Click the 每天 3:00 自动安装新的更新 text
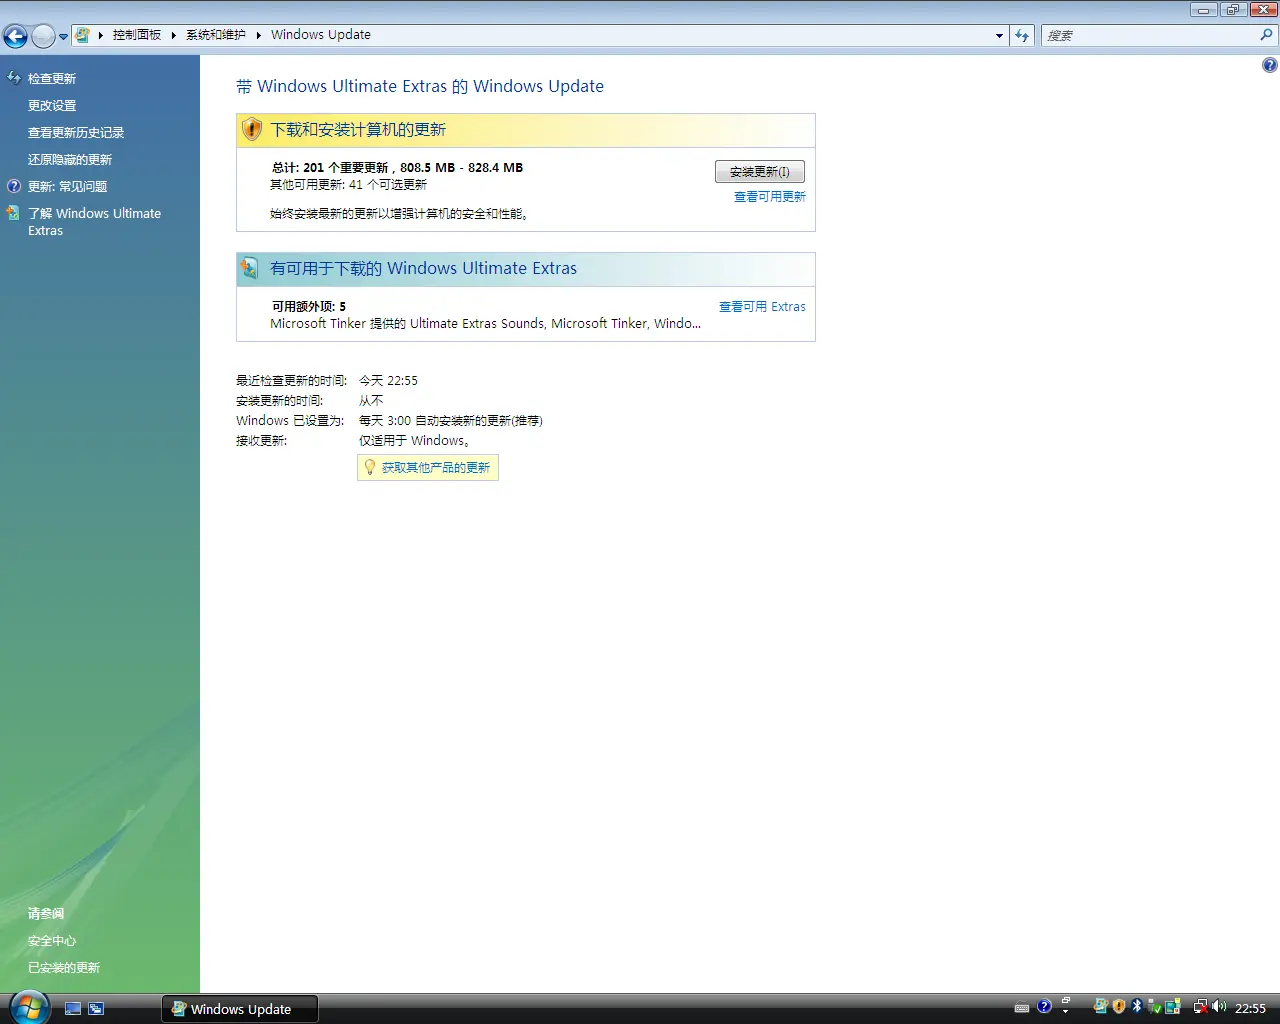Screen dimensions: 1280x1024 tap(450, 421)
